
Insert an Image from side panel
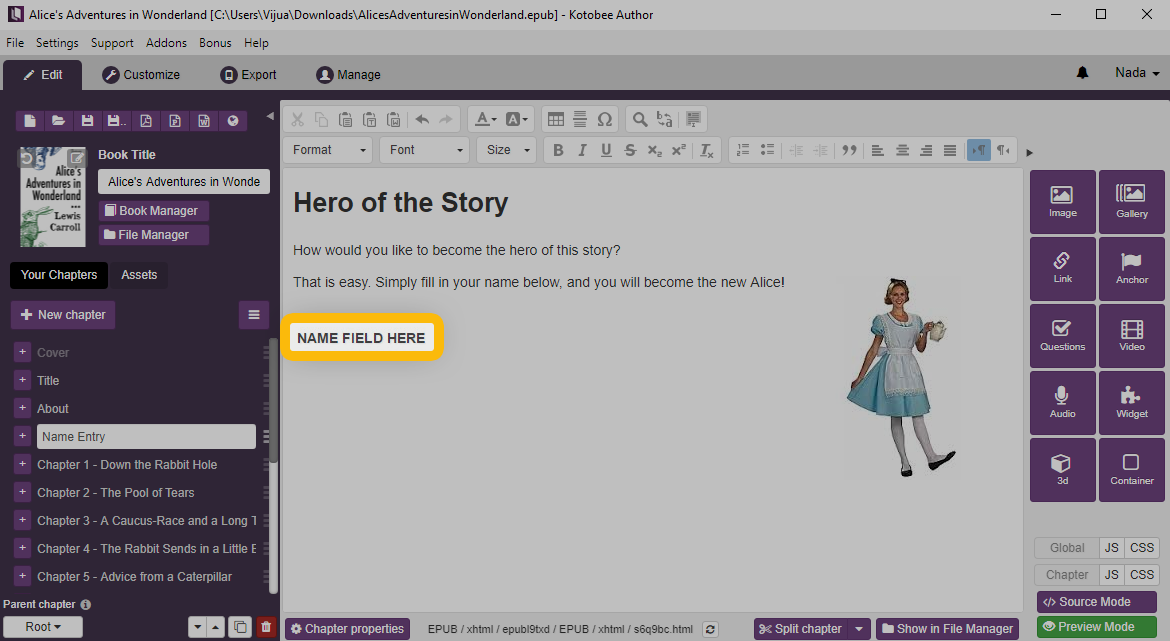1062,201
